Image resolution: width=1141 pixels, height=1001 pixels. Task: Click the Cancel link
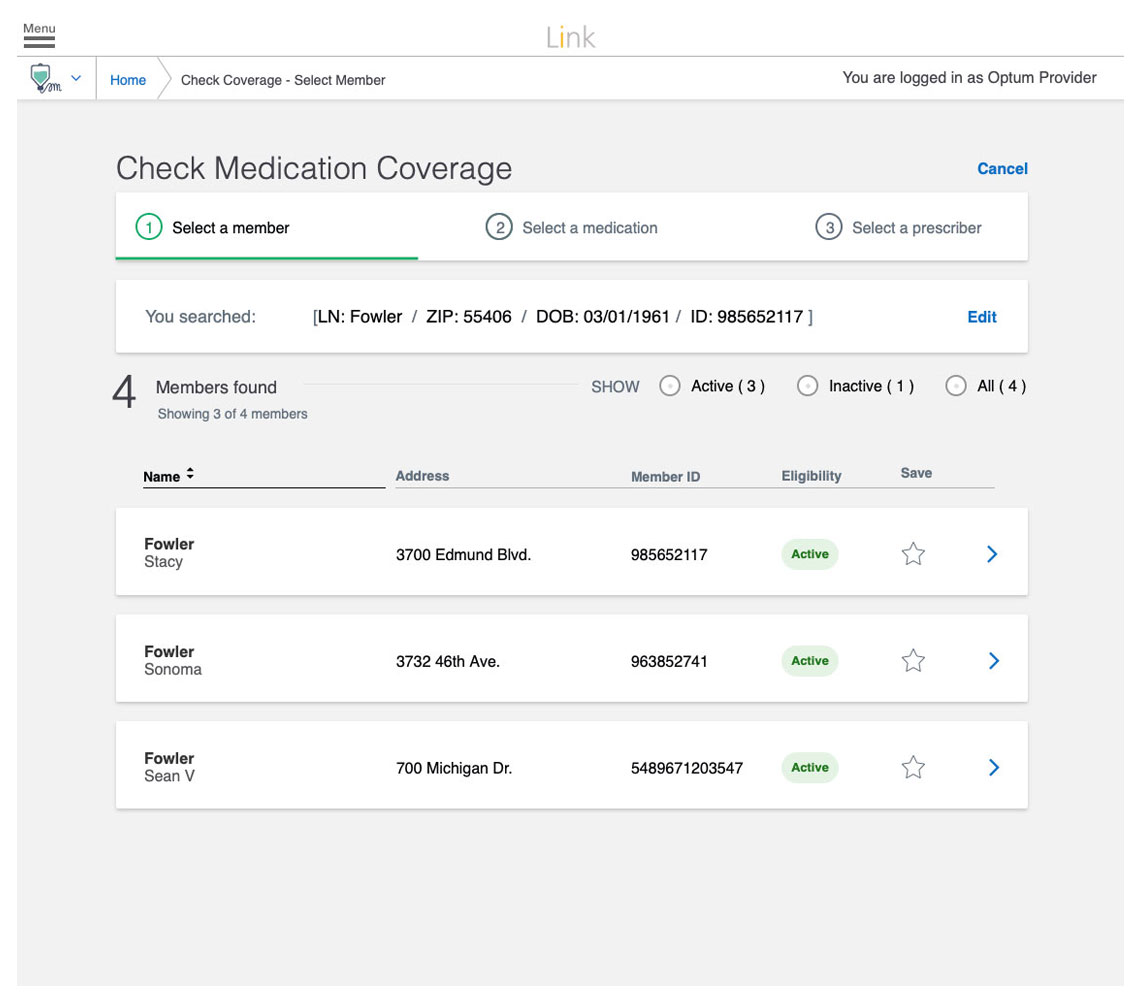[1002, 169]
